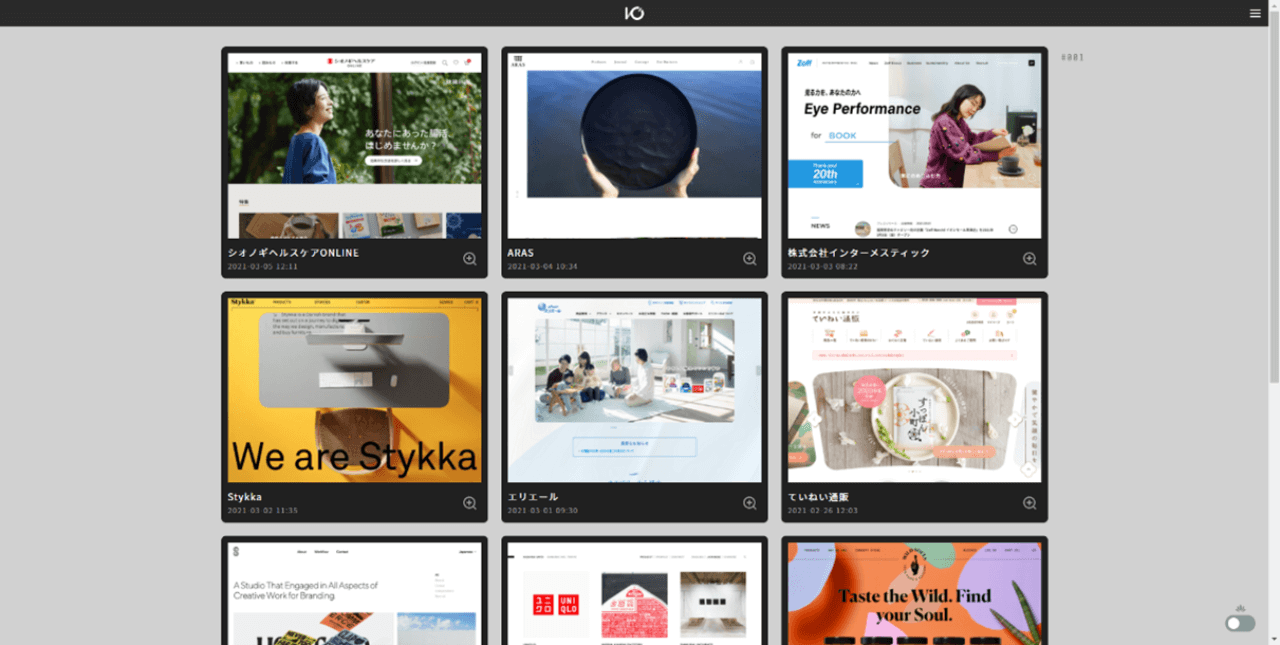Open the シオノギヘルスケアONLINE thumbnail
1280x645 pixels.
(x=354, y=145)
